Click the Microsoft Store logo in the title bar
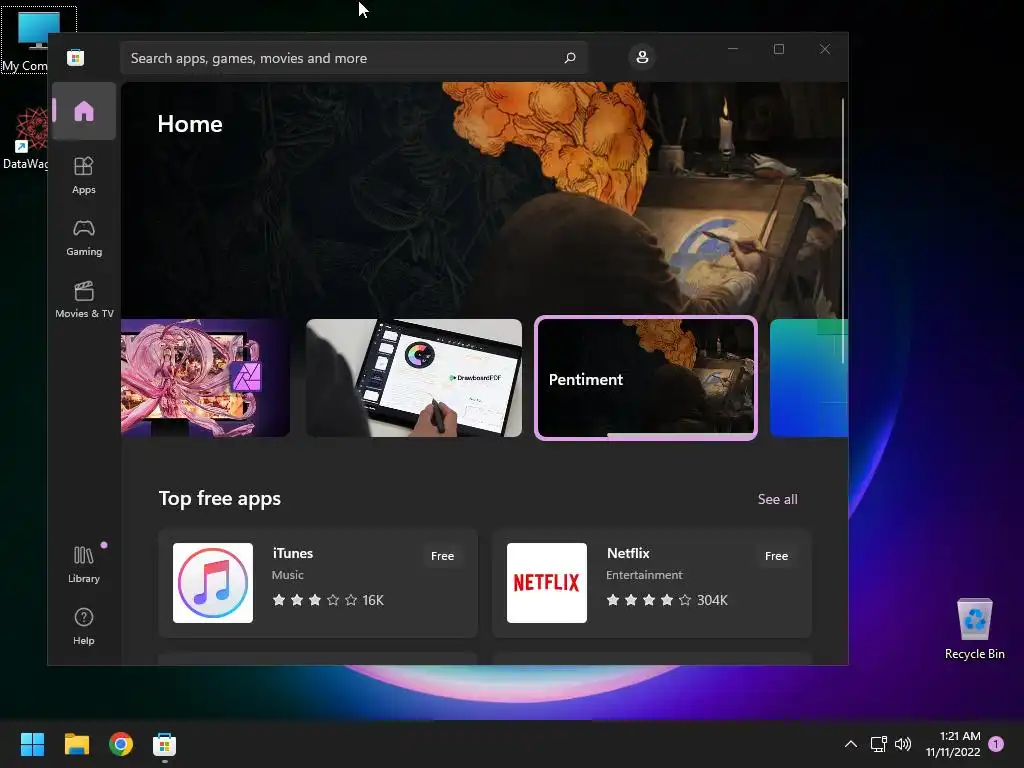 75,57
